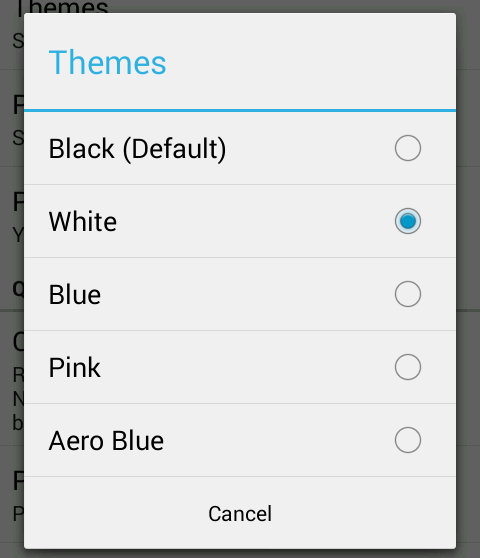Tap the "Black (Default)" label text
The image size is (480, 558).
(137, 149)
